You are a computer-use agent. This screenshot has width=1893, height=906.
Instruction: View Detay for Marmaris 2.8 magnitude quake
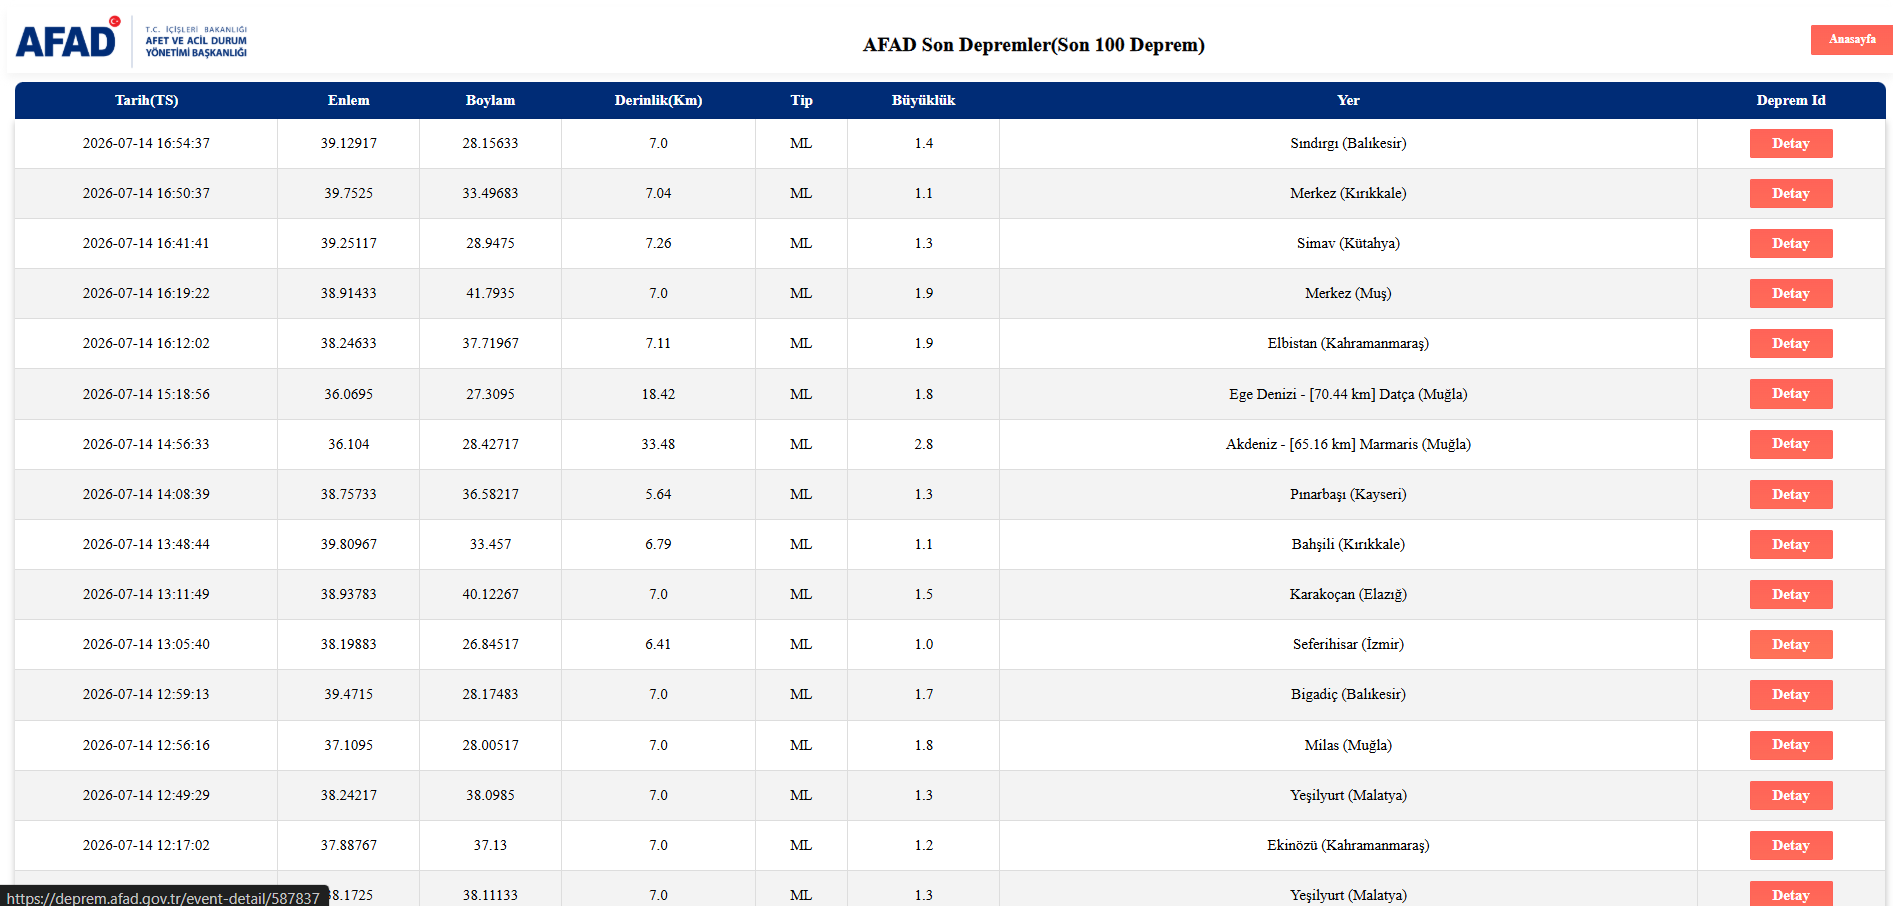pos(1790,443)
